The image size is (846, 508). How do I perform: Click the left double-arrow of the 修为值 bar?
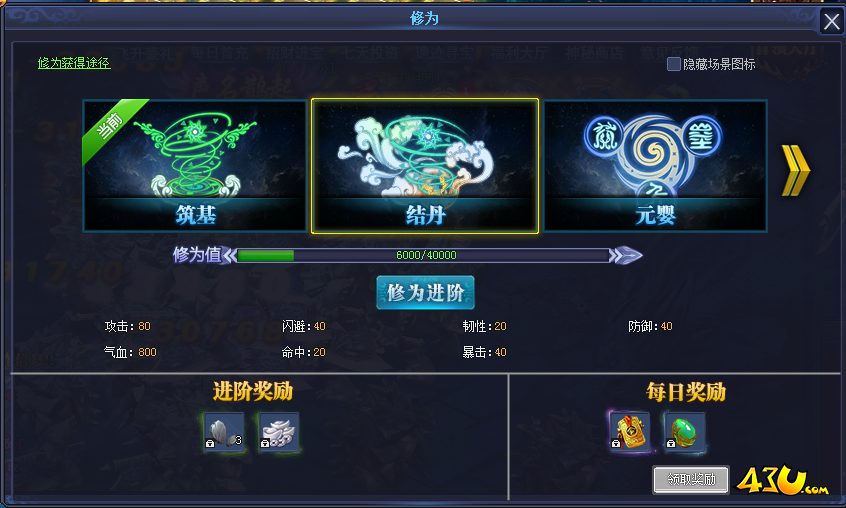click(x=229, y=255)
